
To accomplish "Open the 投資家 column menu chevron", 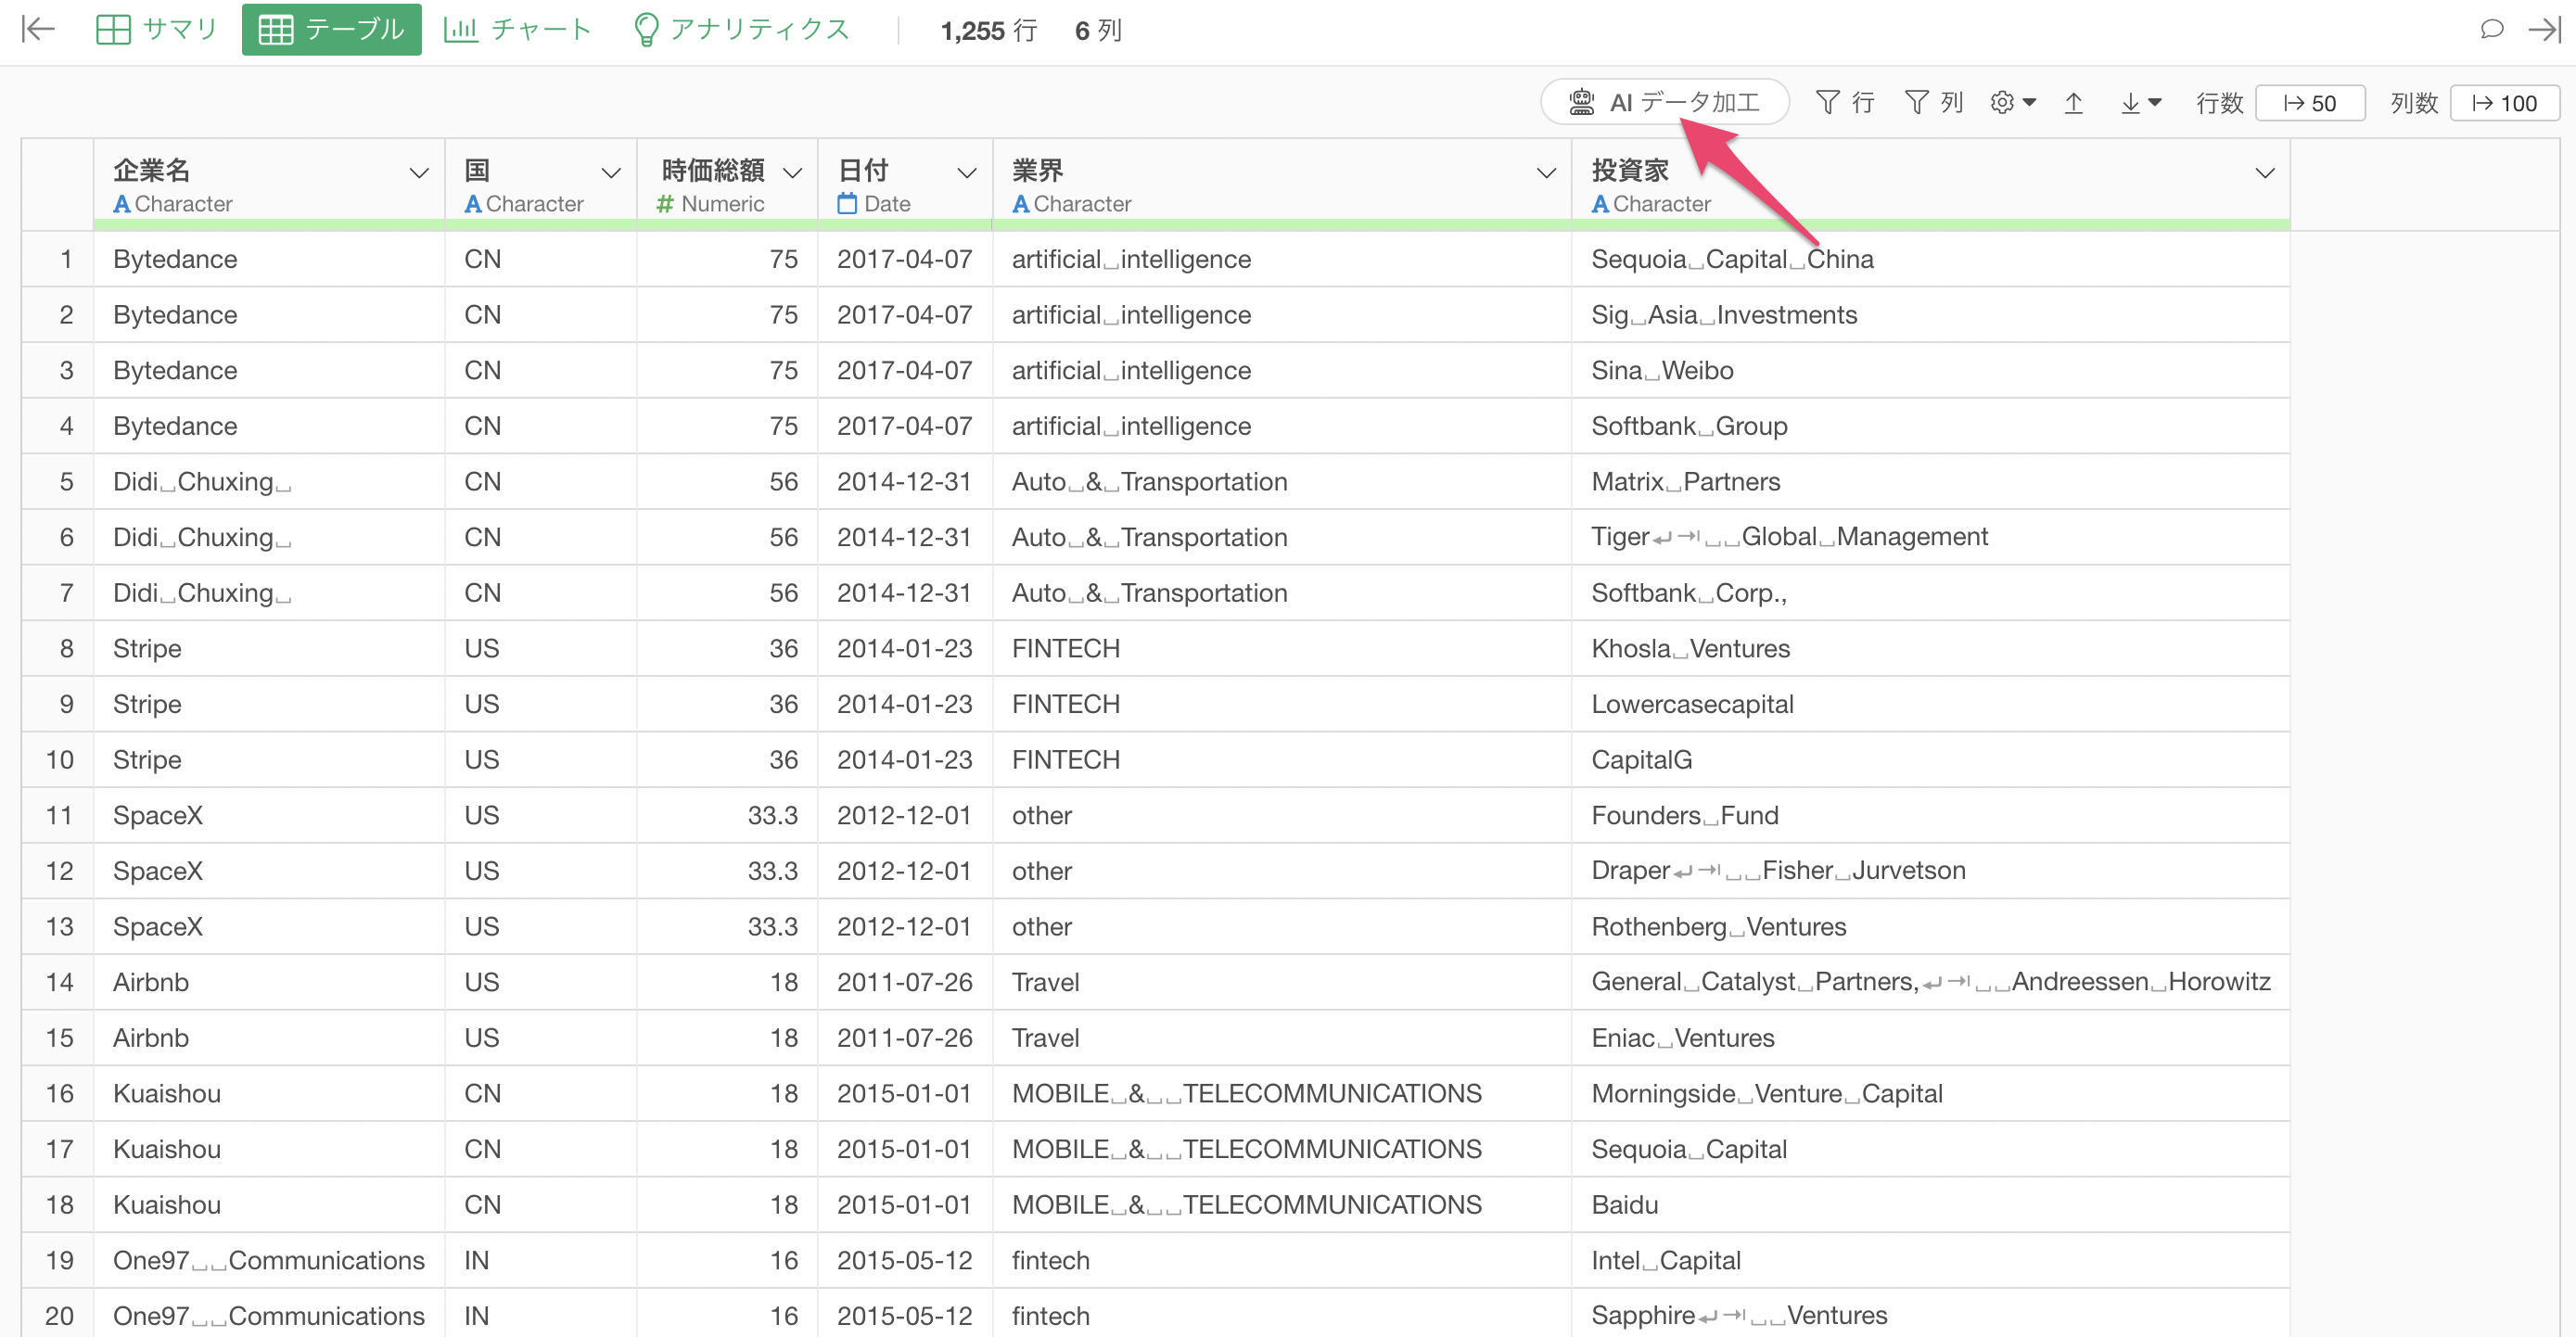I will click(2265, 173).
